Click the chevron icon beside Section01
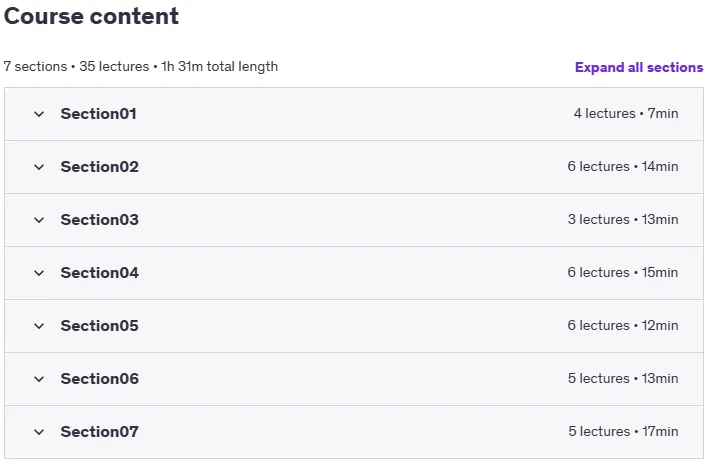This screenshot has height=464, width=709. coord(39,114)
